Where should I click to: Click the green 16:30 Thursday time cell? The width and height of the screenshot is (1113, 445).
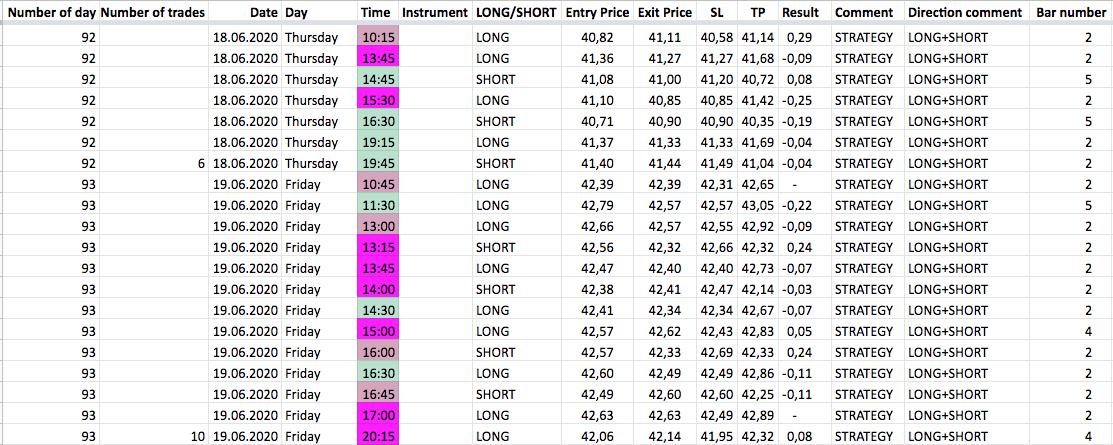(x=377, y=121)
